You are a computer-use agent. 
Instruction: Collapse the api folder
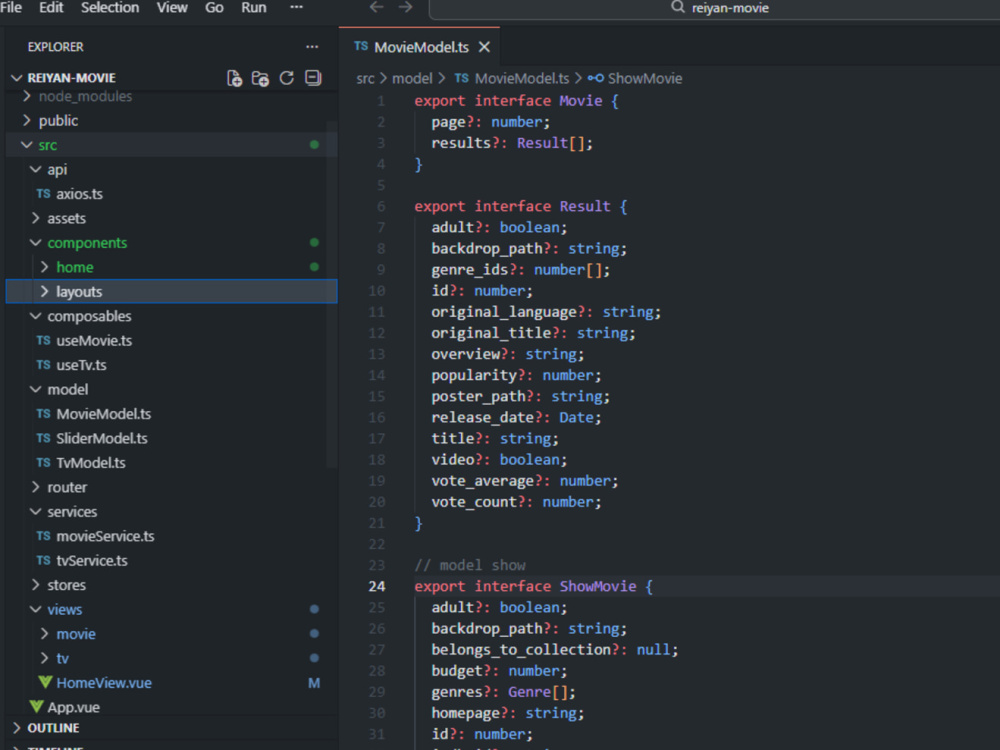point(36,169)
